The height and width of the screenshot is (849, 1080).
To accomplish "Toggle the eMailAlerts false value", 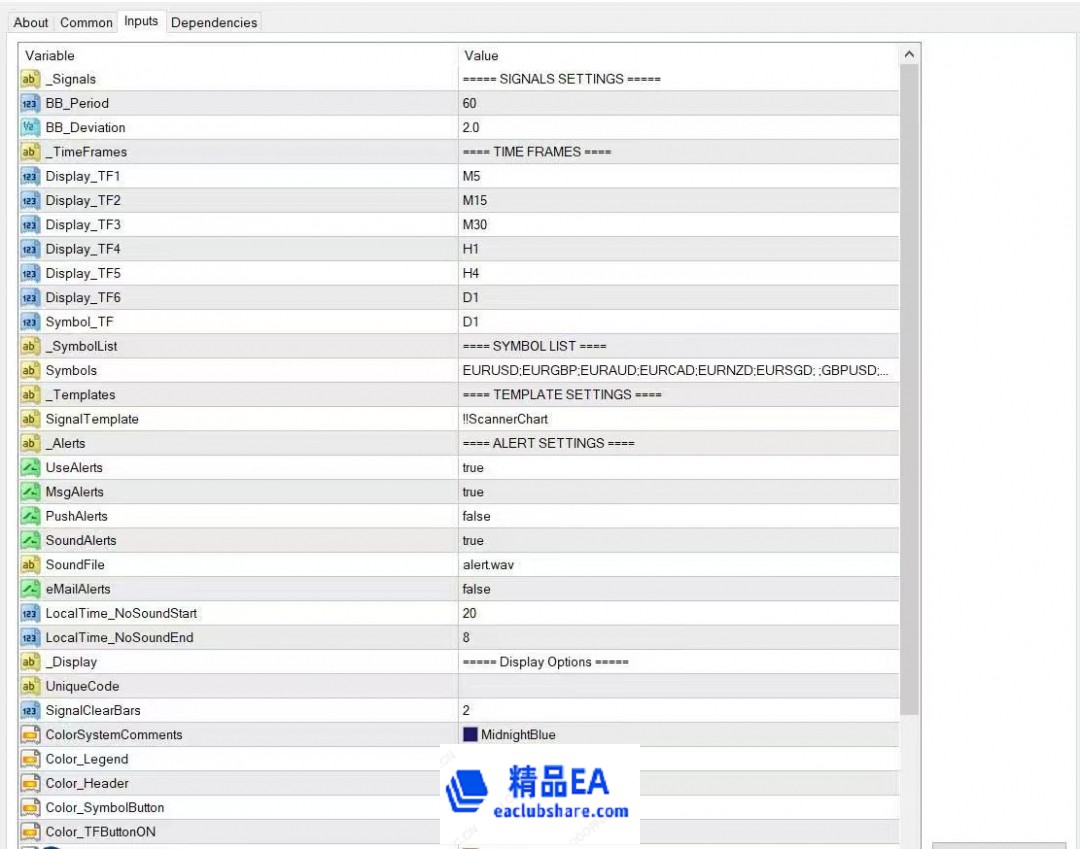I will pyautogui.click(x=476, y=589).
